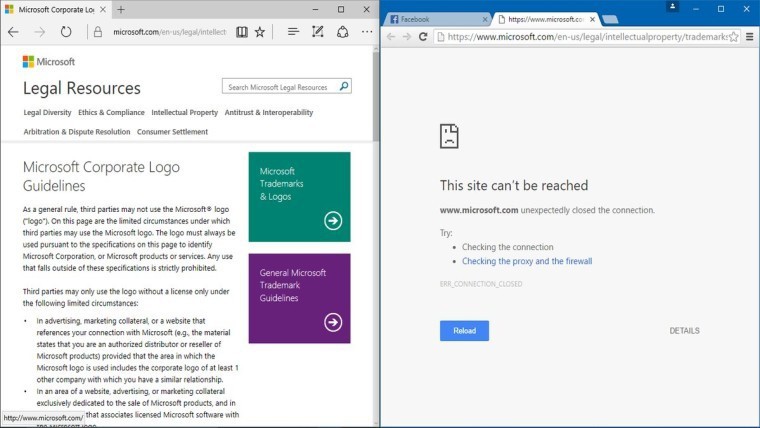Add page to Edge favorites star
This screenshot has width=760, height=428.
[260, 32]
